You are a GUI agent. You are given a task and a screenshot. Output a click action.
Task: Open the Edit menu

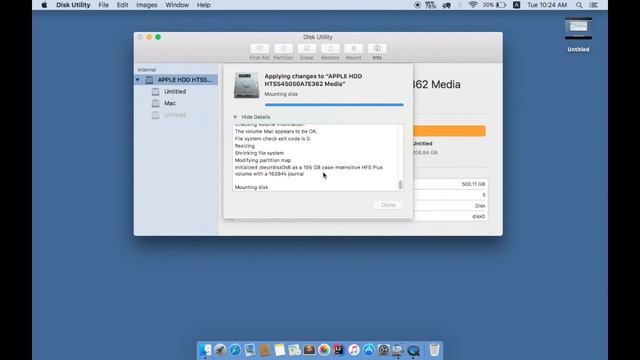[x=122, y=5]
